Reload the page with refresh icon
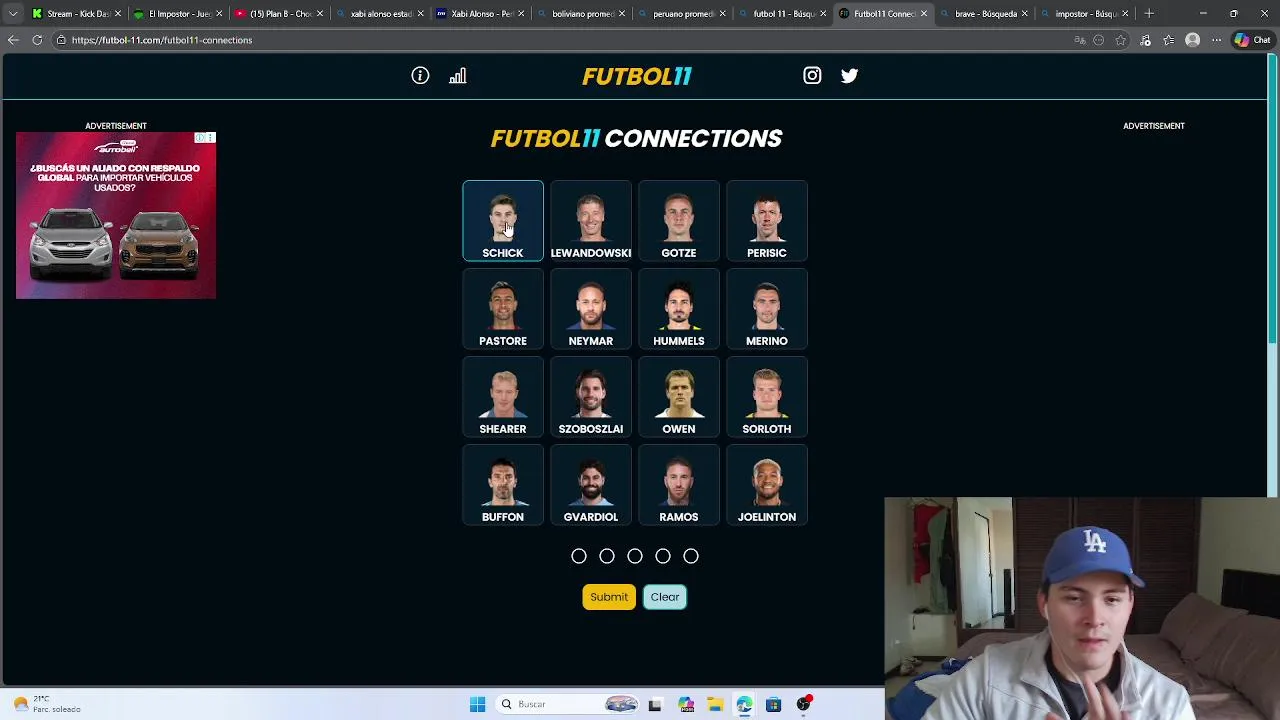 click(37, 40)
